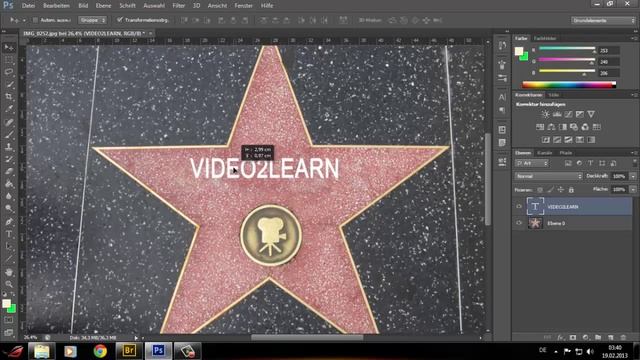
Task: Select the Zoom tool in the toolbox
Action: coord(9,284)
